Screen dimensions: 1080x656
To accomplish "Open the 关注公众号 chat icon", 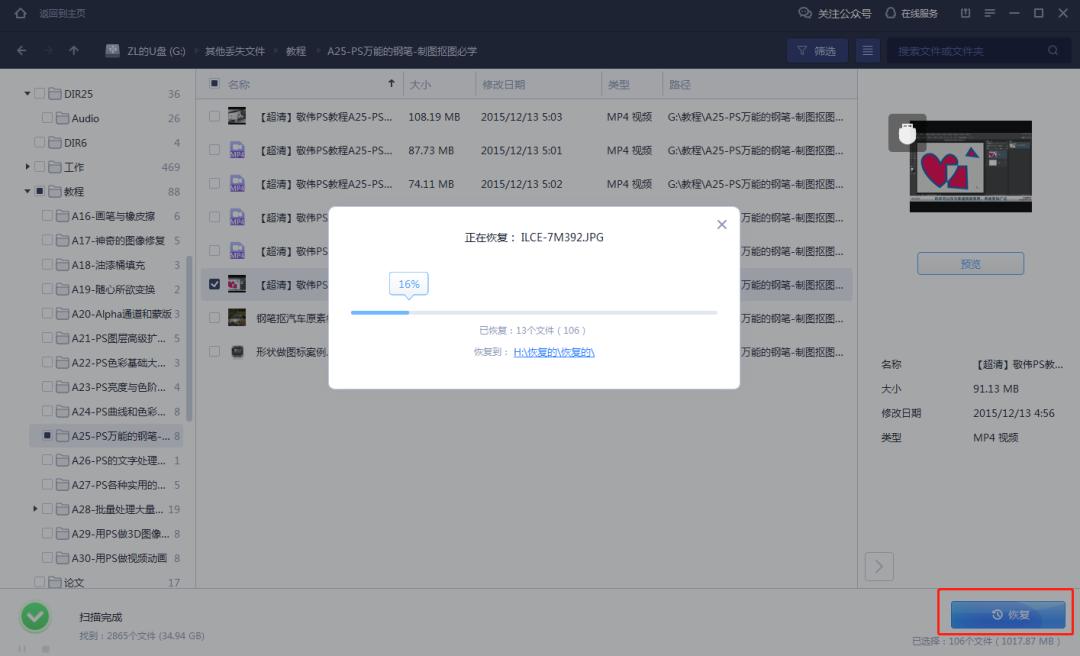I will coord(804,13).
